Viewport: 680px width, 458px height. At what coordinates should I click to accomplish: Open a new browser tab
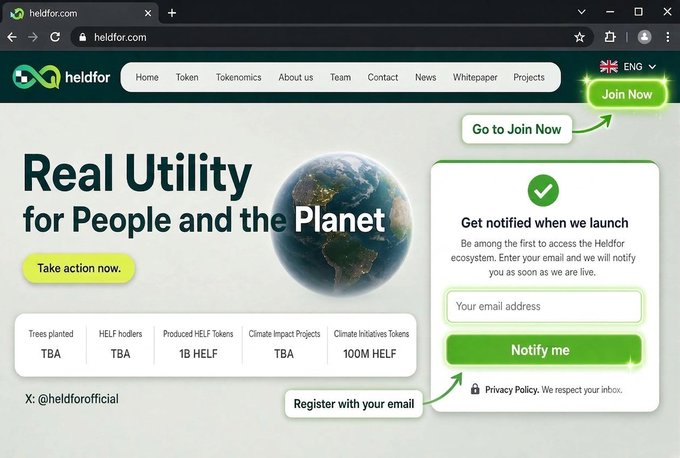(172, 13)
